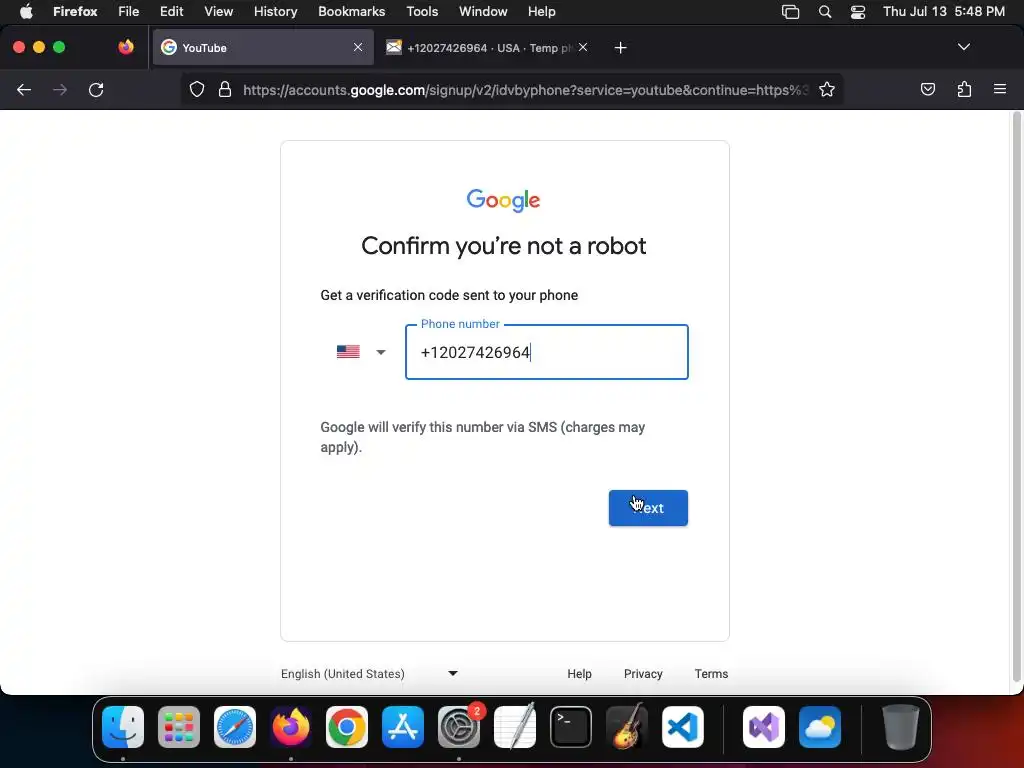Go forward with the browser forward arrow

pos(60,89)
